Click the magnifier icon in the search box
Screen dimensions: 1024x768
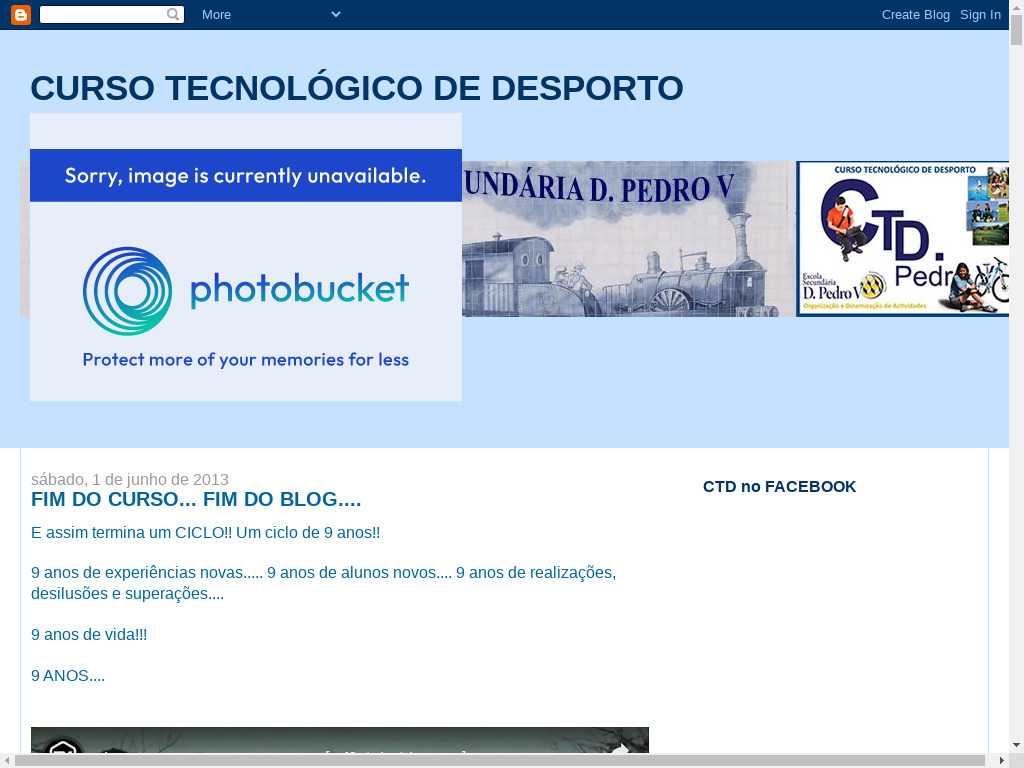coord(173,14)
